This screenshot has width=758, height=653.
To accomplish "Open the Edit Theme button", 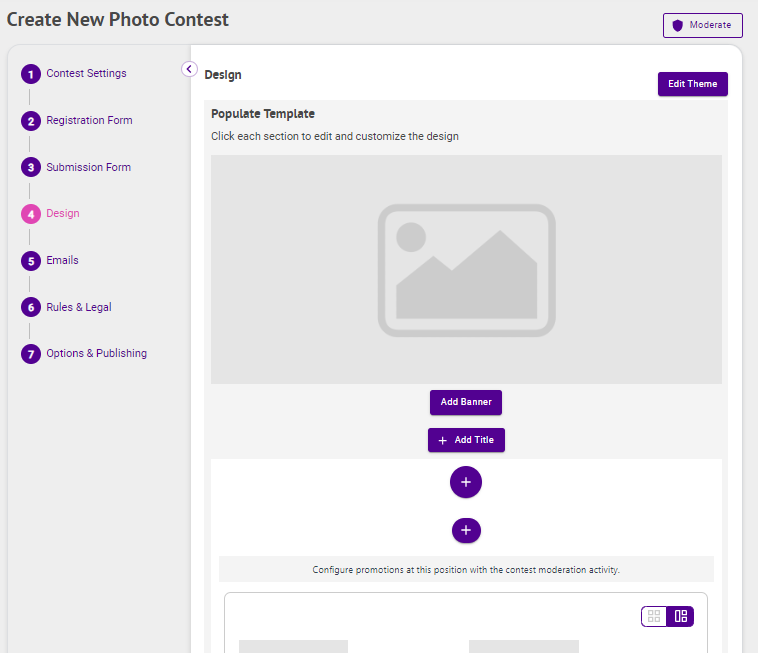I will [x=692, y=84].
